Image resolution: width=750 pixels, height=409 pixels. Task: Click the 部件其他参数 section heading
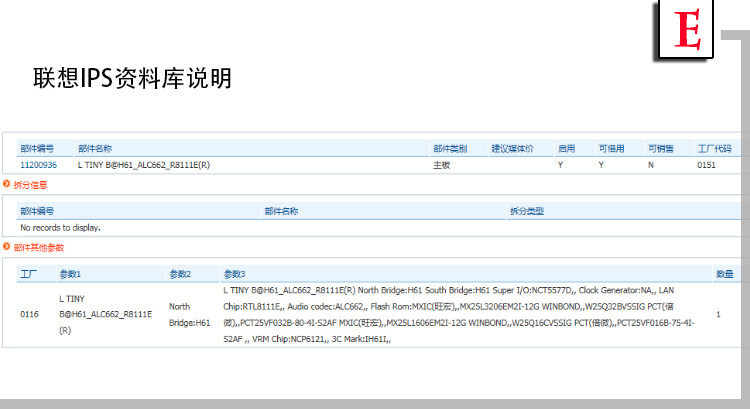(39, 247)
